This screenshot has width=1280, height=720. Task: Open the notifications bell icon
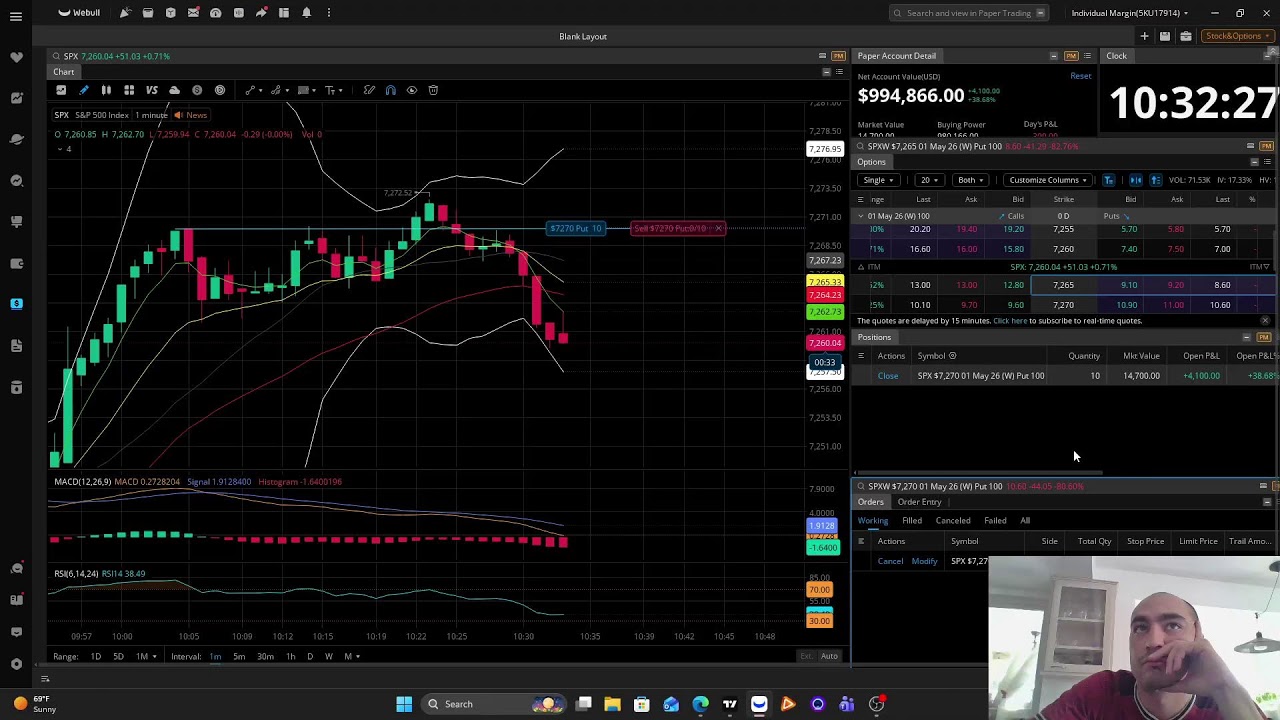point(307,12)
